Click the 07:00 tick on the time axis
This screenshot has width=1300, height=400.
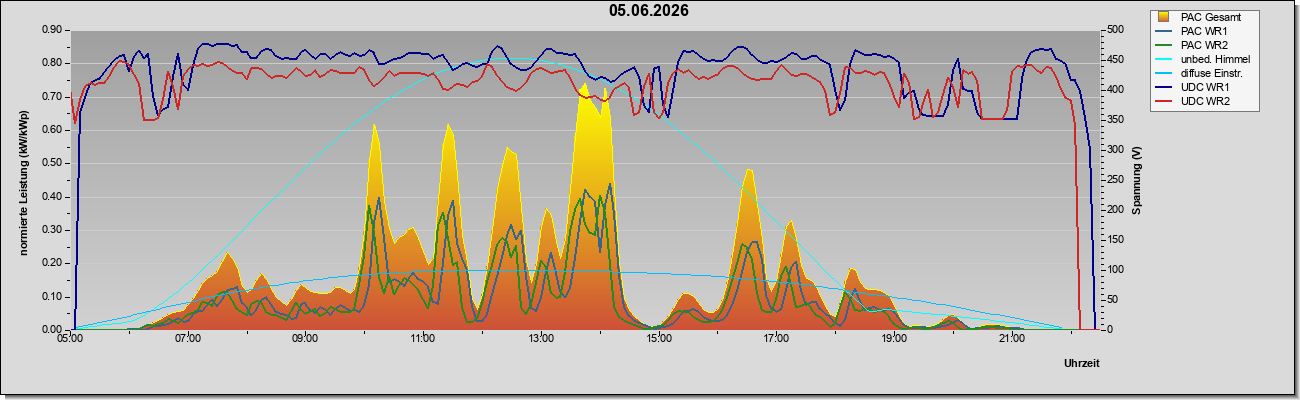click(188, 339)
